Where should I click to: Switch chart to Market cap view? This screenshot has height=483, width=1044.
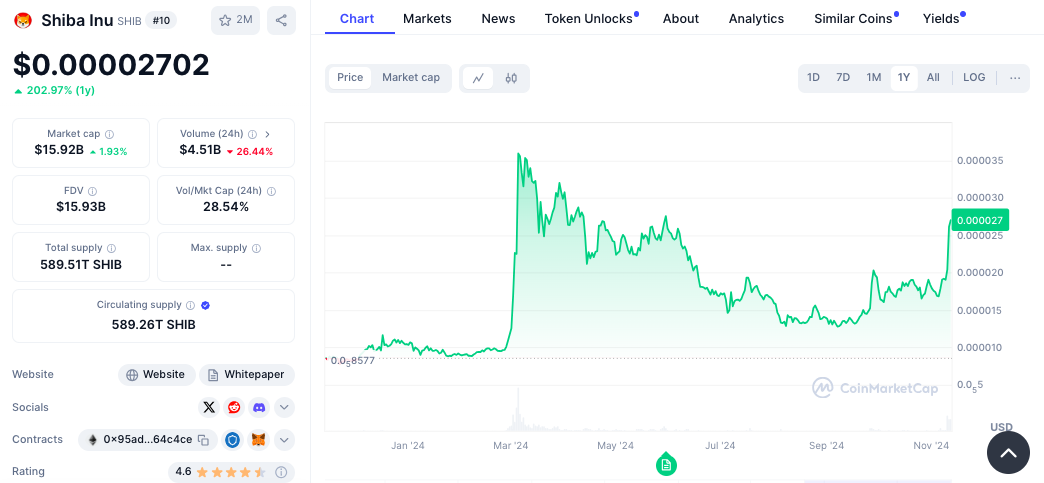[411, 77]
